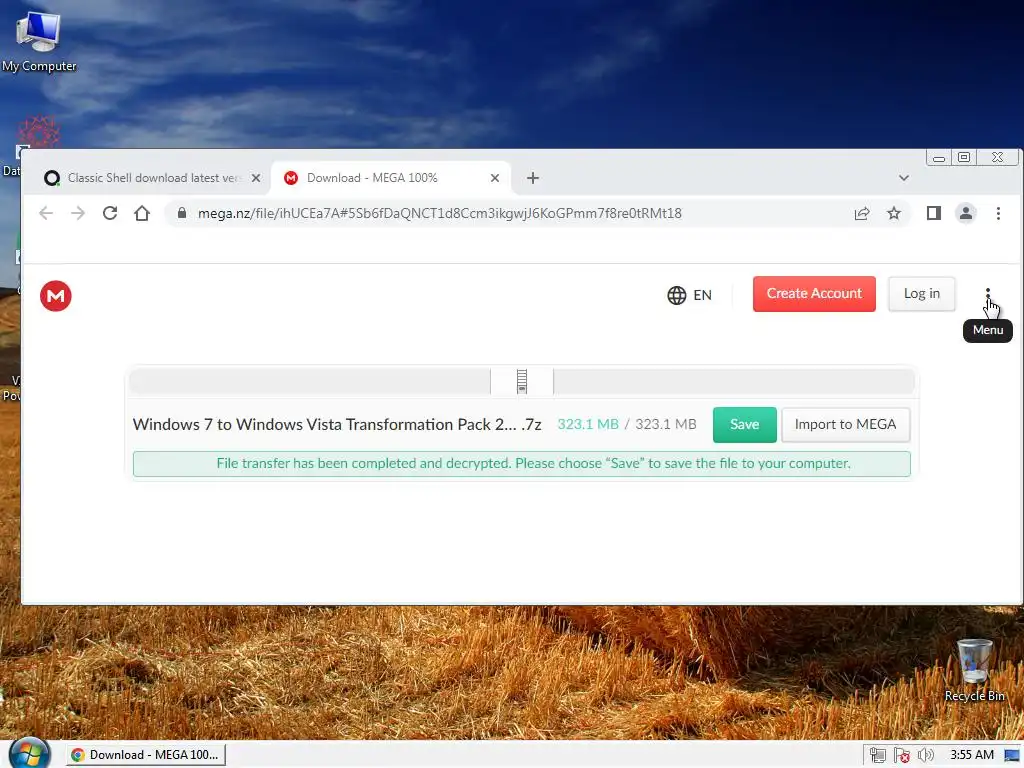Minimize the Chrome browser window
The width and height of the screenshot is (1024, 768).
click(939, 158)
